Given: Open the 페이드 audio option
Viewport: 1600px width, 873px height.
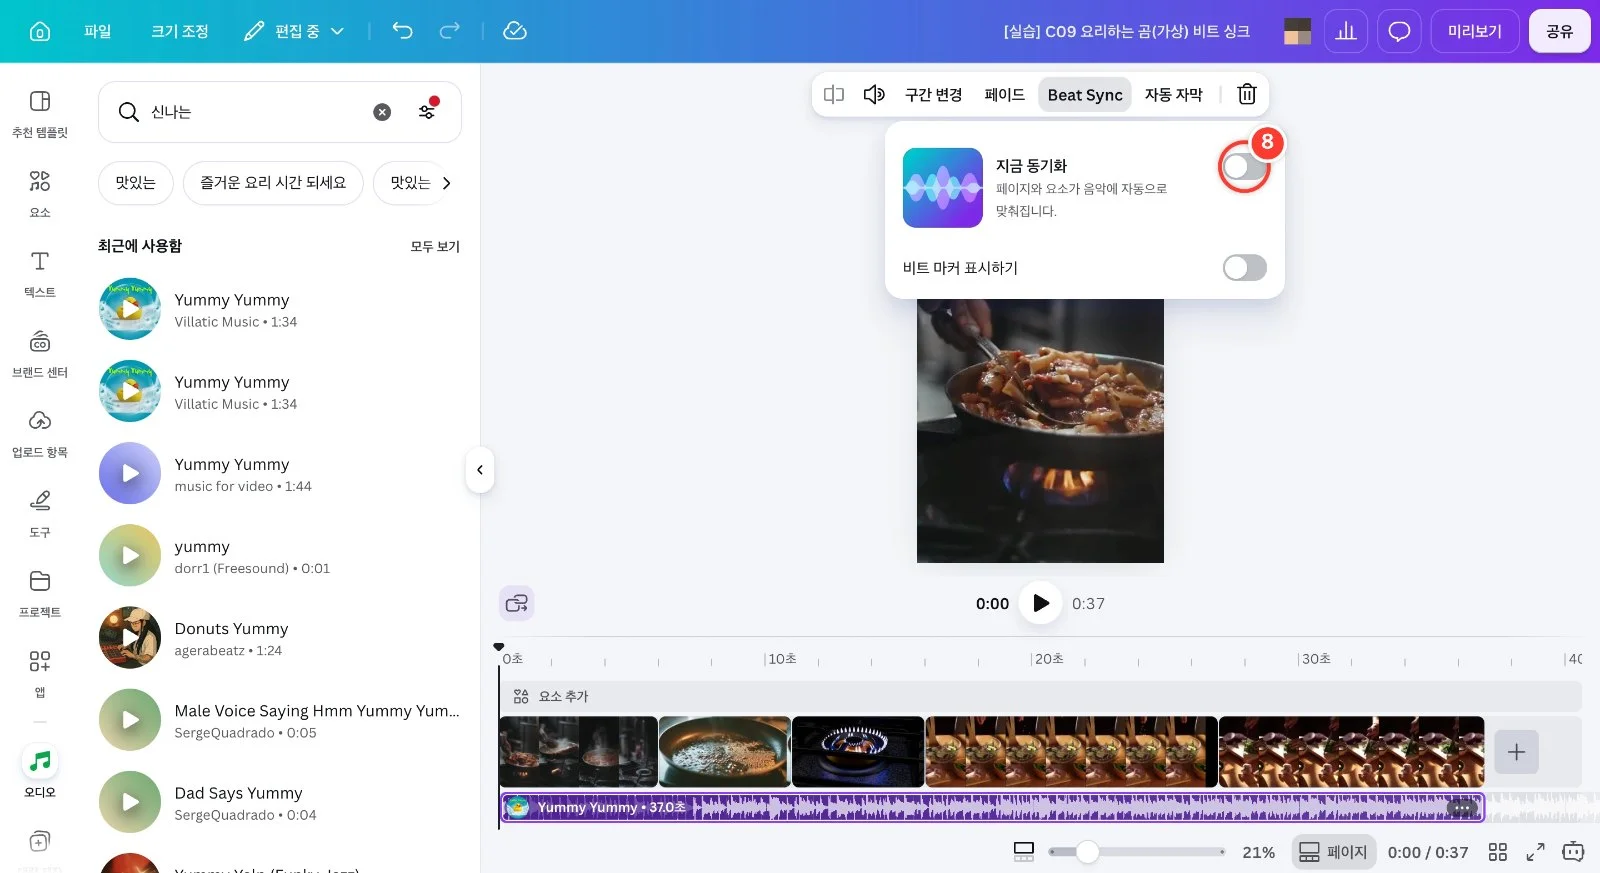Looking at the screenshot, I should [x=1004, y=94].
